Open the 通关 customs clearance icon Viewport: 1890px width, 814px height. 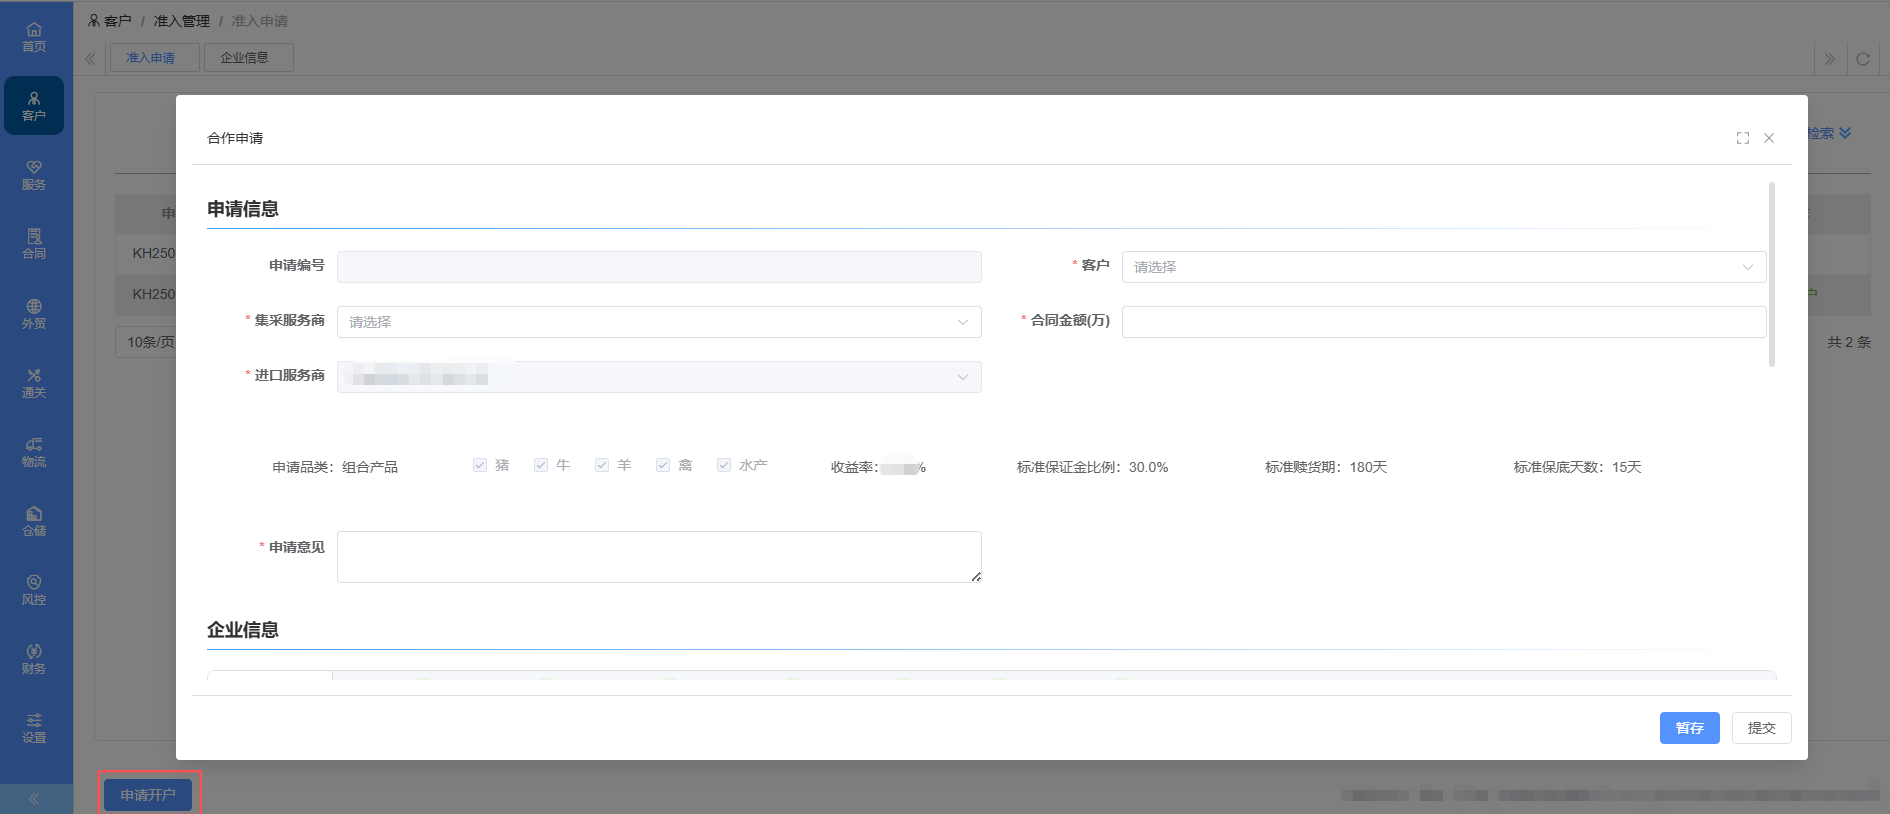[x=34, y=383]
